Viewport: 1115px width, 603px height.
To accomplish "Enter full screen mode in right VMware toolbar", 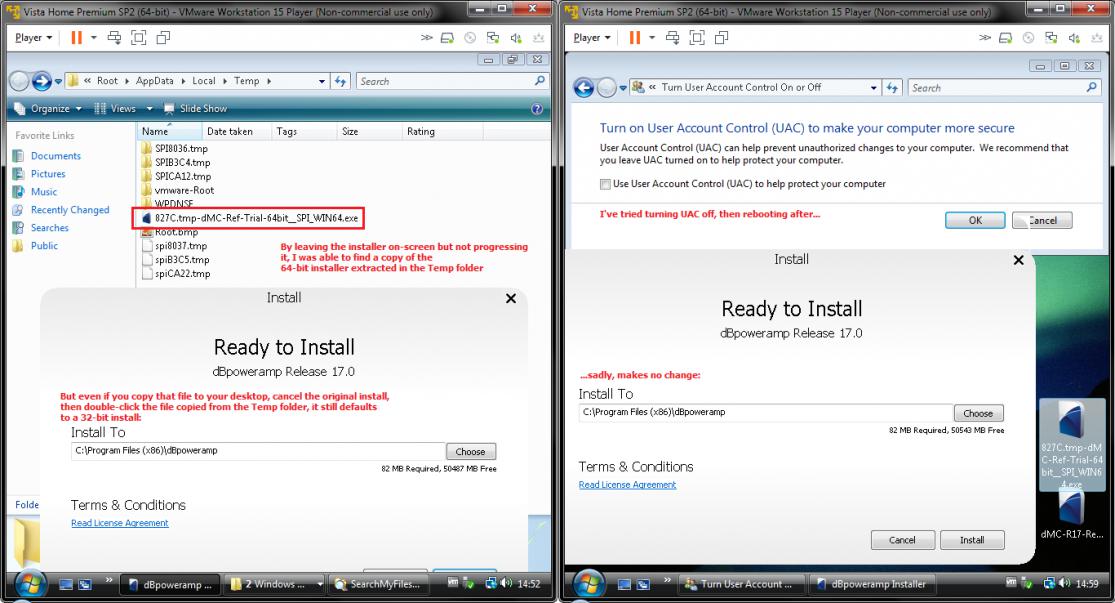I will click(697, 38).
